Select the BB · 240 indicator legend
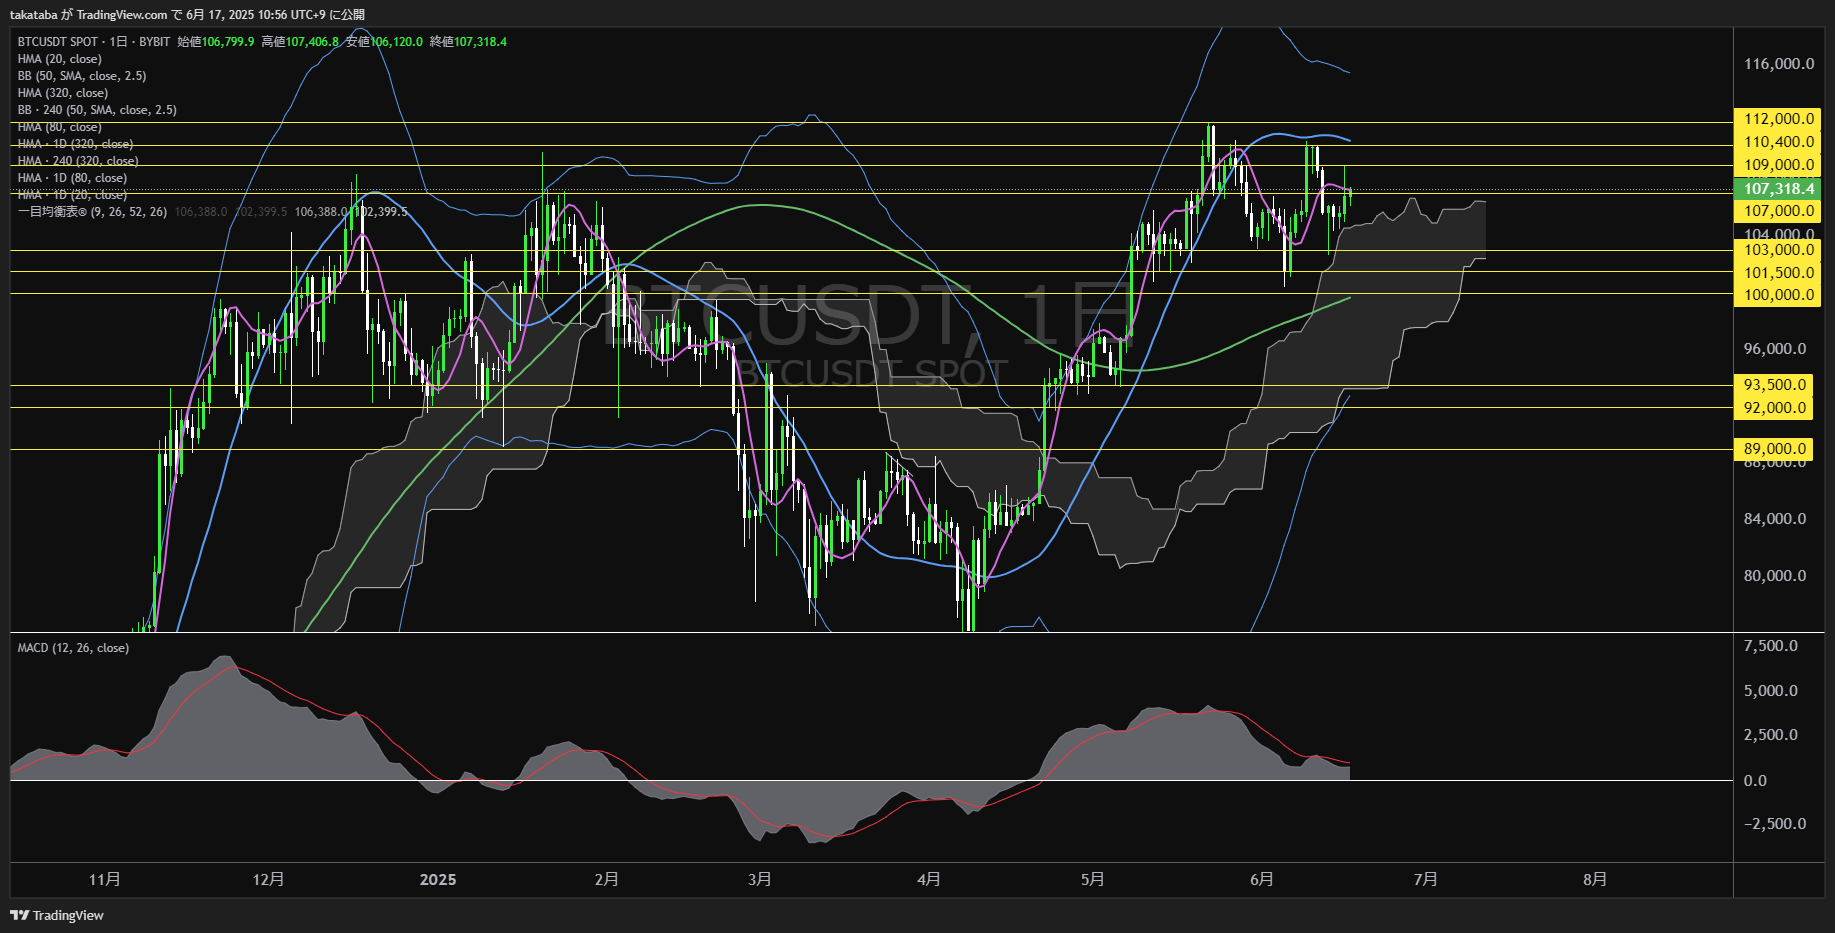The image size is (1835, 933). (x=97, y=110)
